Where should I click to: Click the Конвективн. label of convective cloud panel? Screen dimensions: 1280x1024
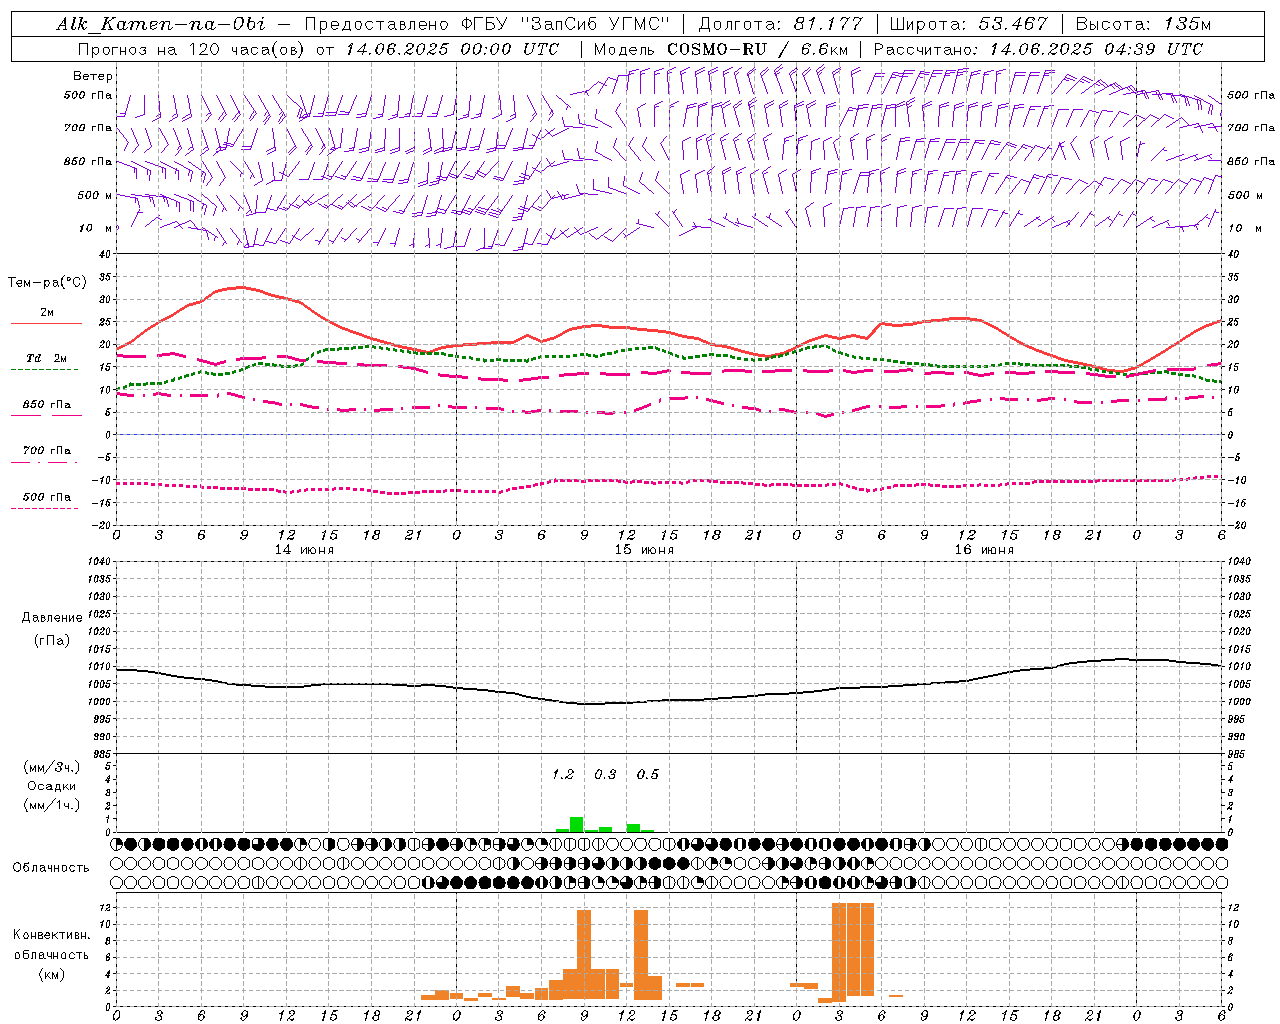click(x=51, y=935)
